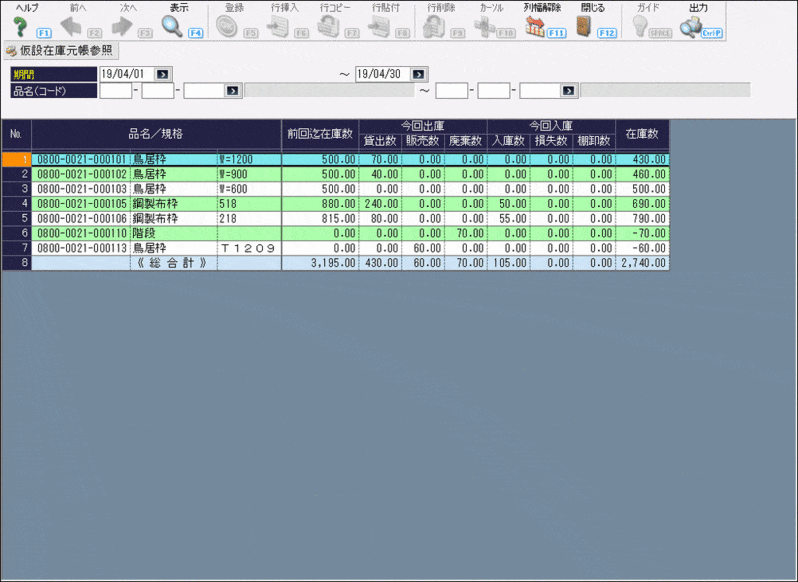Click the 今回入庫 group header
Image resolution: width=798 pixels, height=582 pixels.
point(551,127)
